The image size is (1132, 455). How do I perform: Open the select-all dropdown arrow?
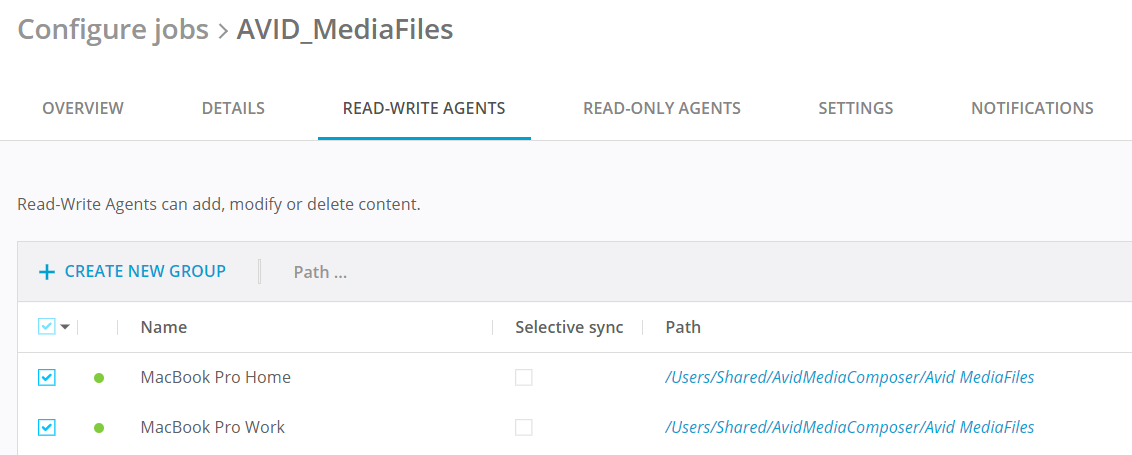(x=66, y=327)
